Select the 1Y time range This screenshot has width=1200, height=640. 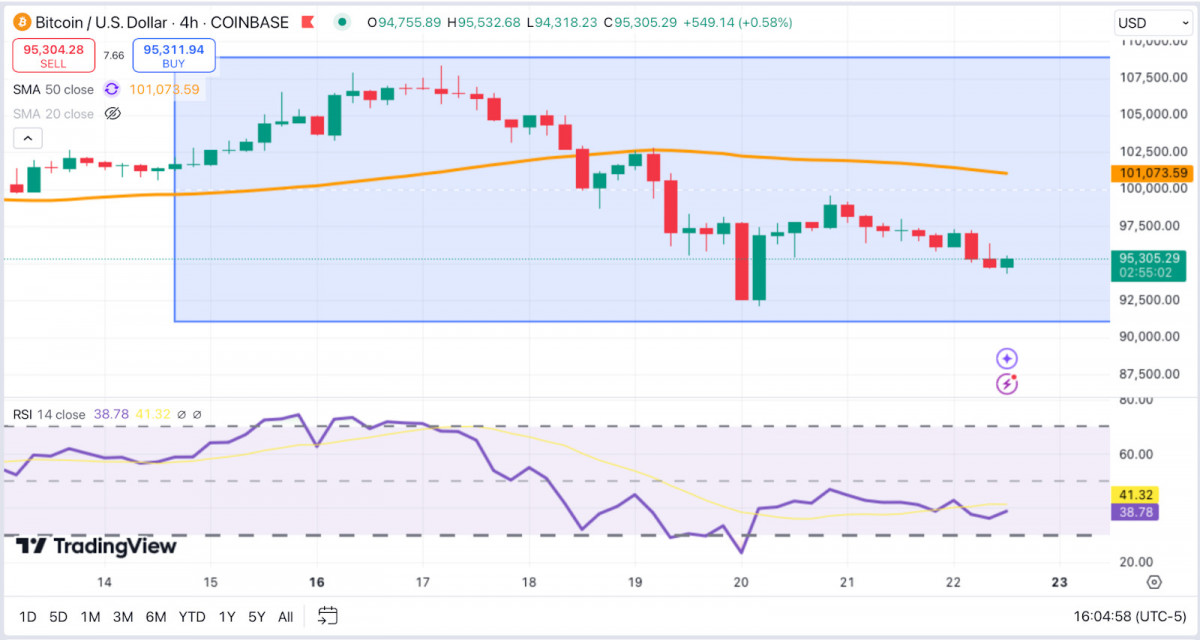227,617
